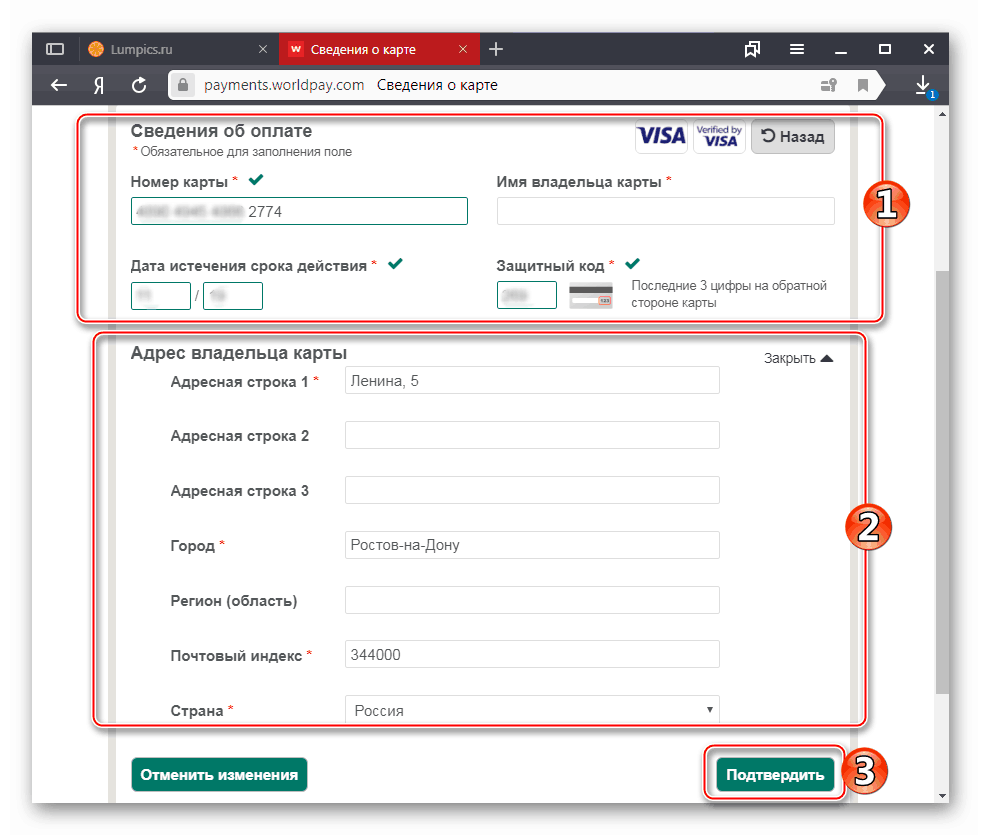
Task: Click the Последние 3 цифры hint text
Action: (729, 294)
